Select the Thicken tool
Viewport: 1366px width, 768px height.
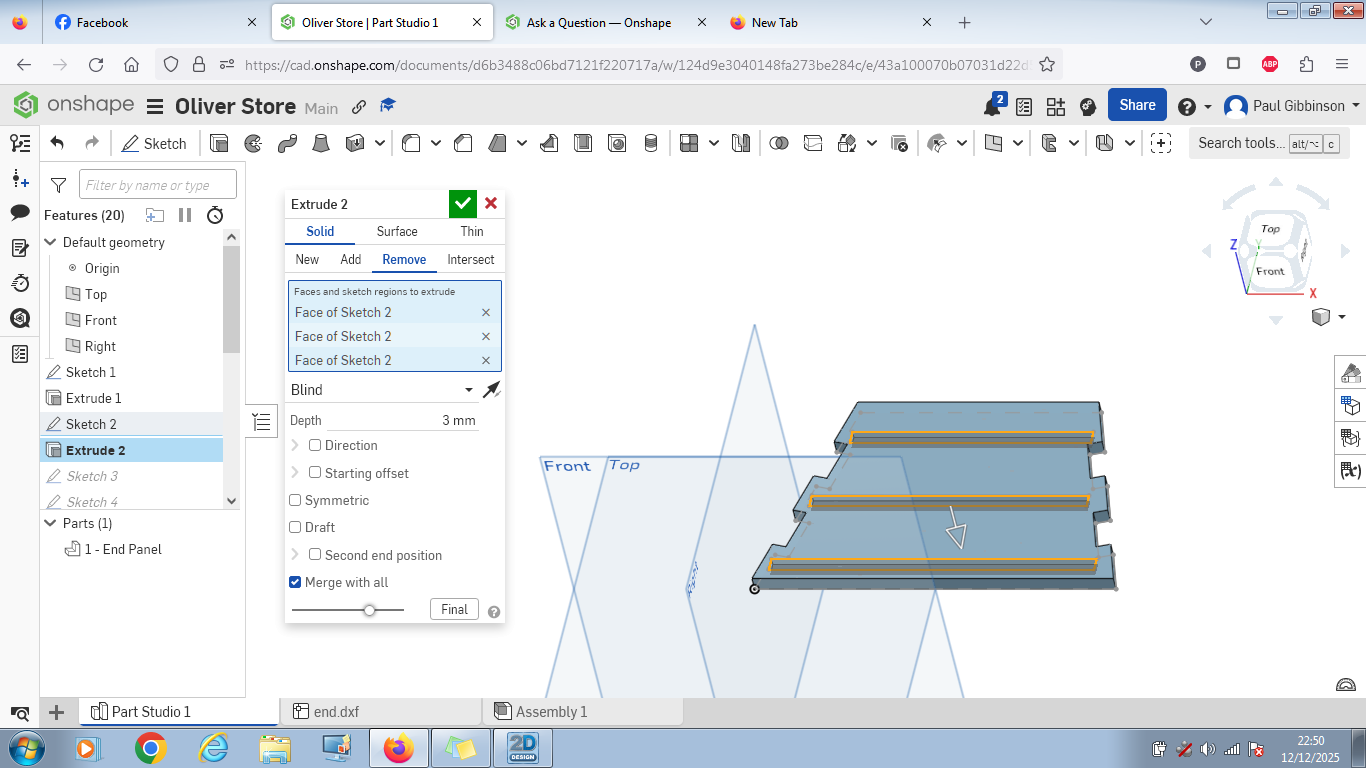[354, 143]
